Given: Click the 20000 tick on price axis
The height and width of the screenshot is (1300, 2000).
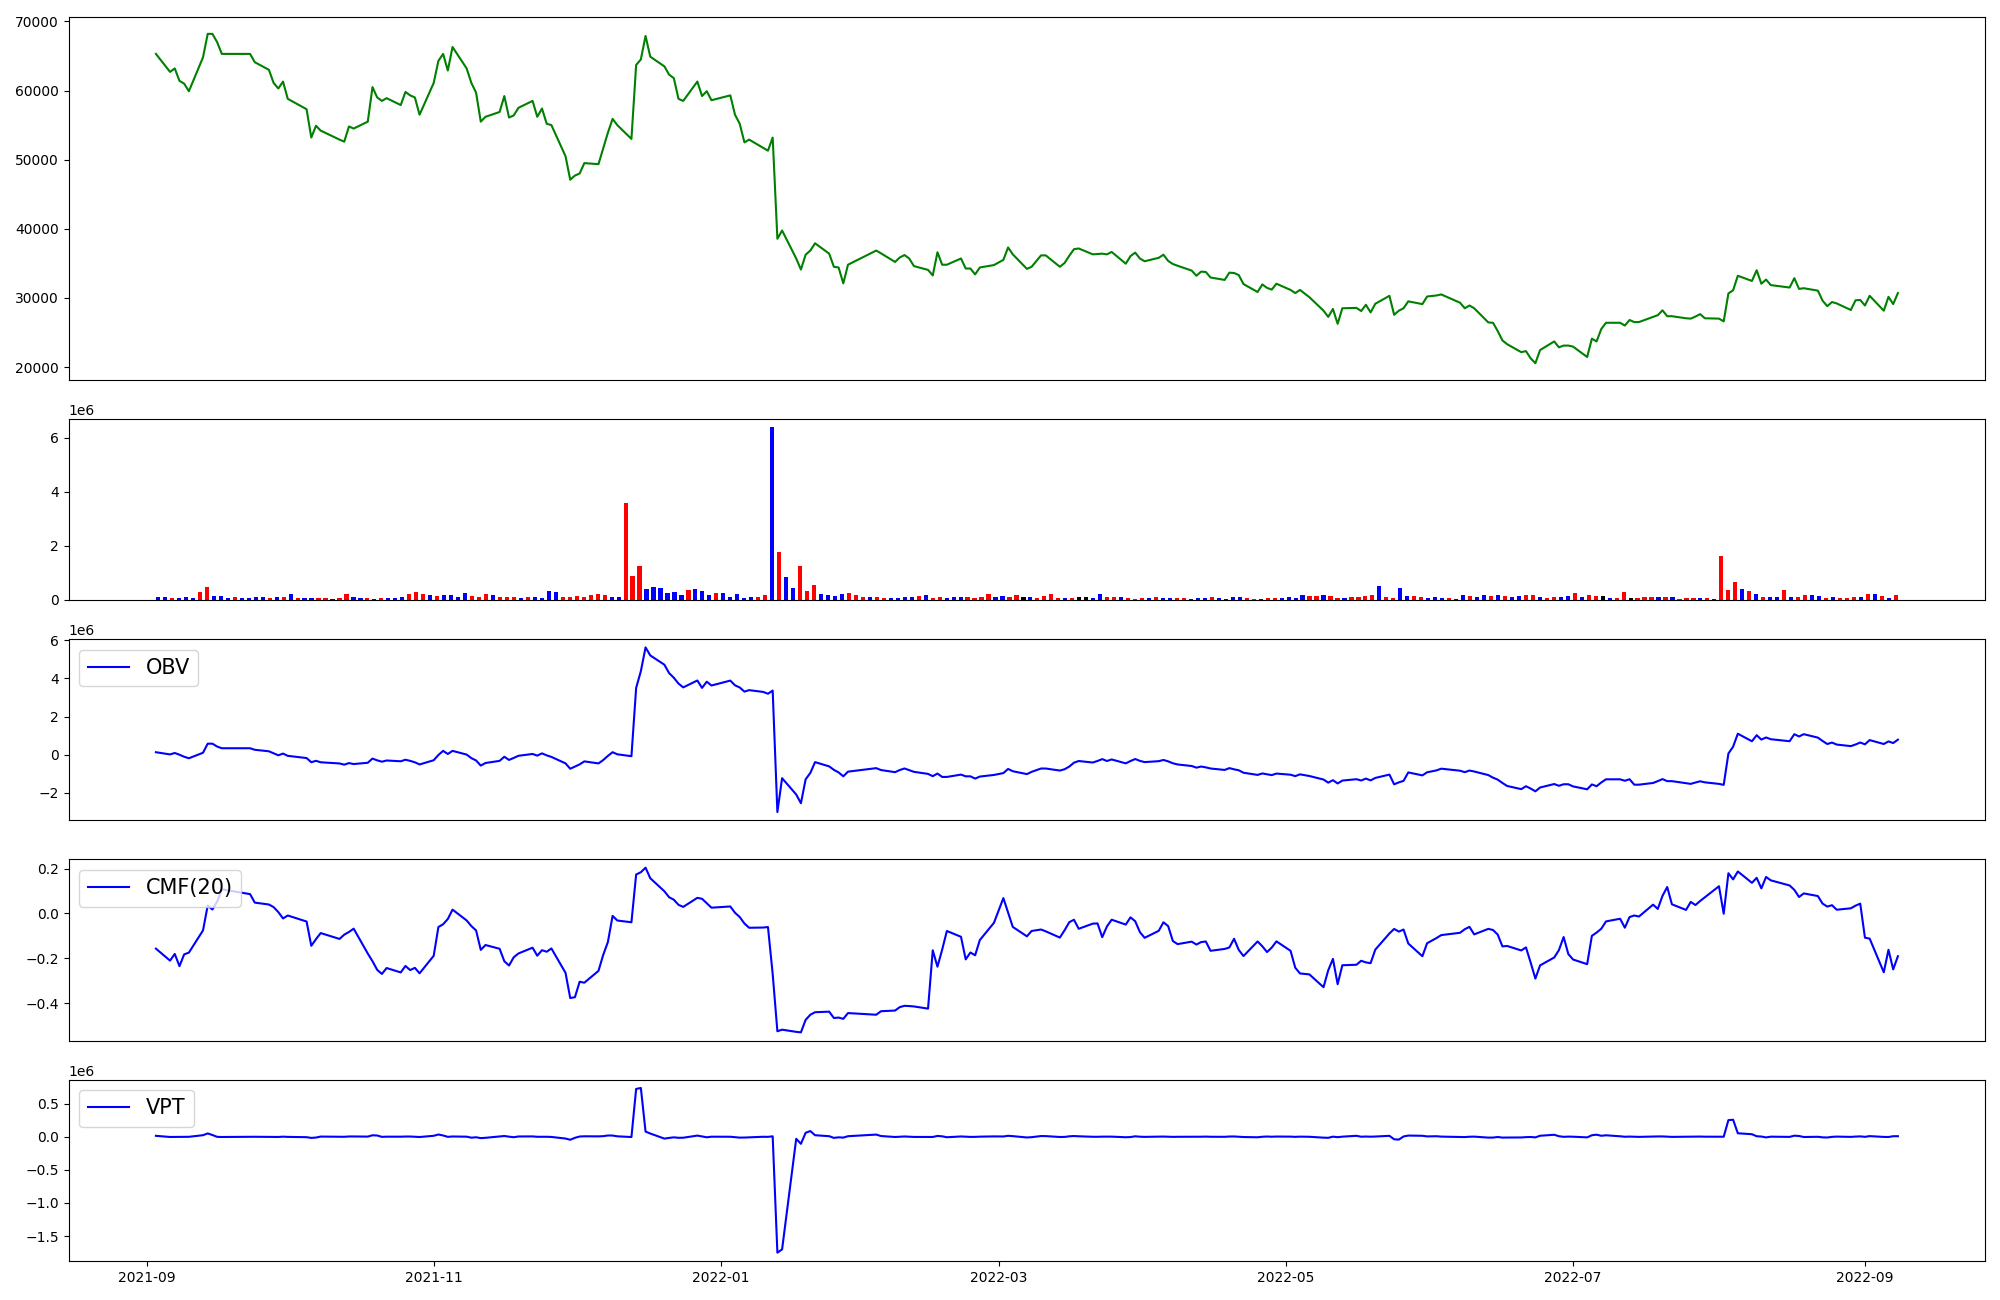Looking at the screenshot, I should click(37, 368).
